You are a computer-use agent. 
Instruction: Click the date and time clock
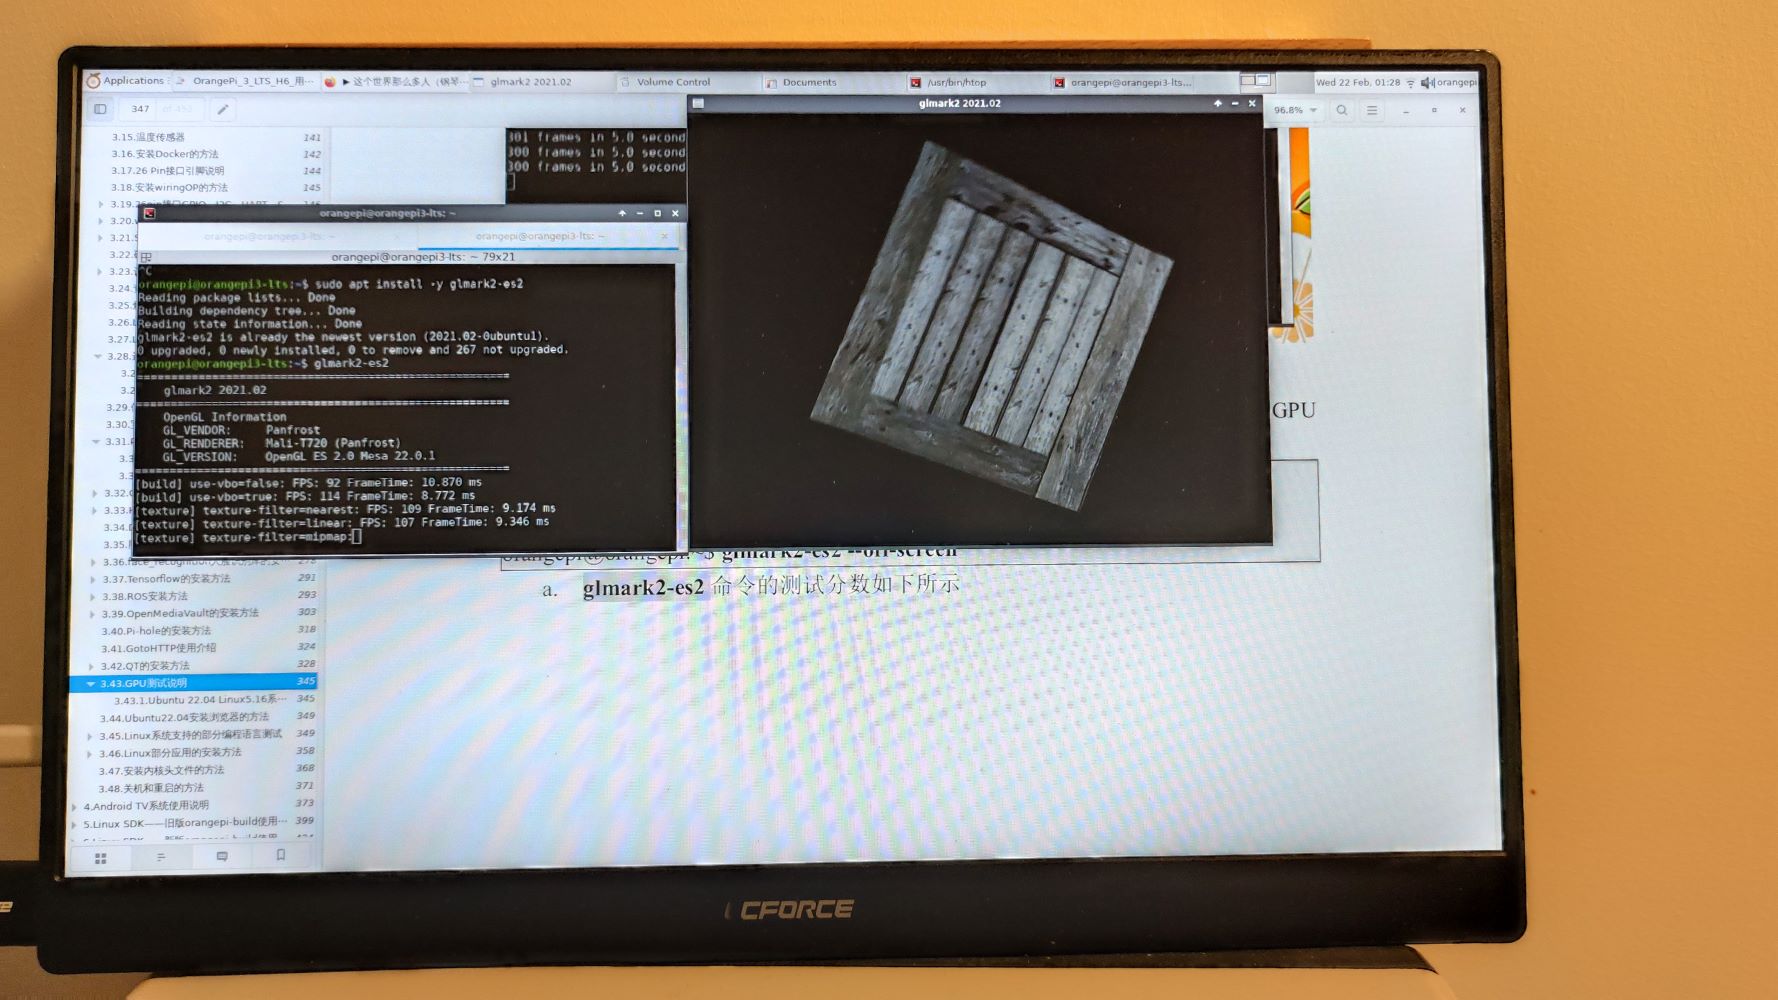[x=1358, y=82]
